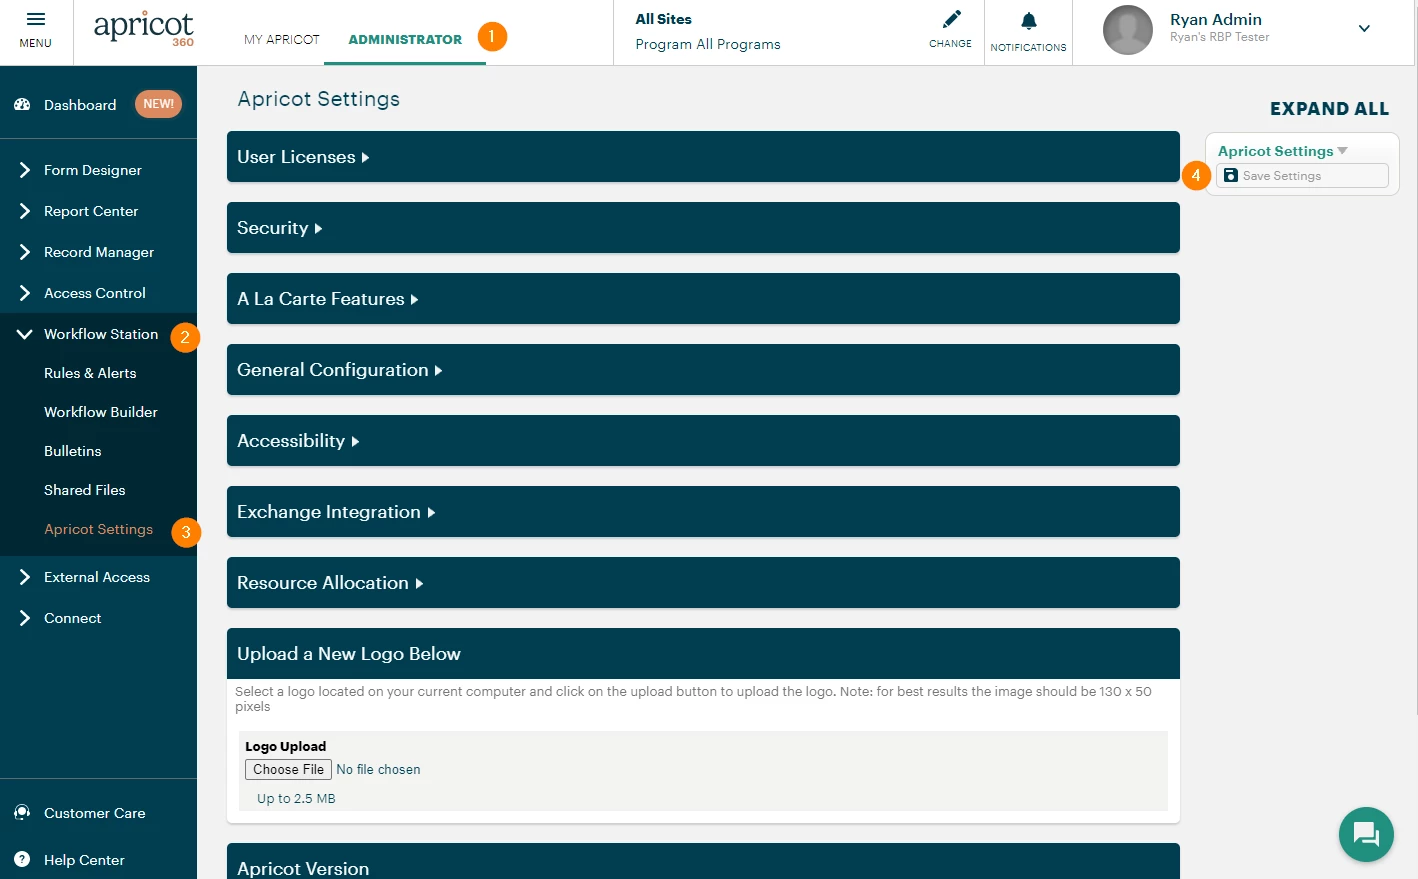The height and width of the screenshot is (879, 1418).
Task: Click the All Sites label
Action: (664, 19)
